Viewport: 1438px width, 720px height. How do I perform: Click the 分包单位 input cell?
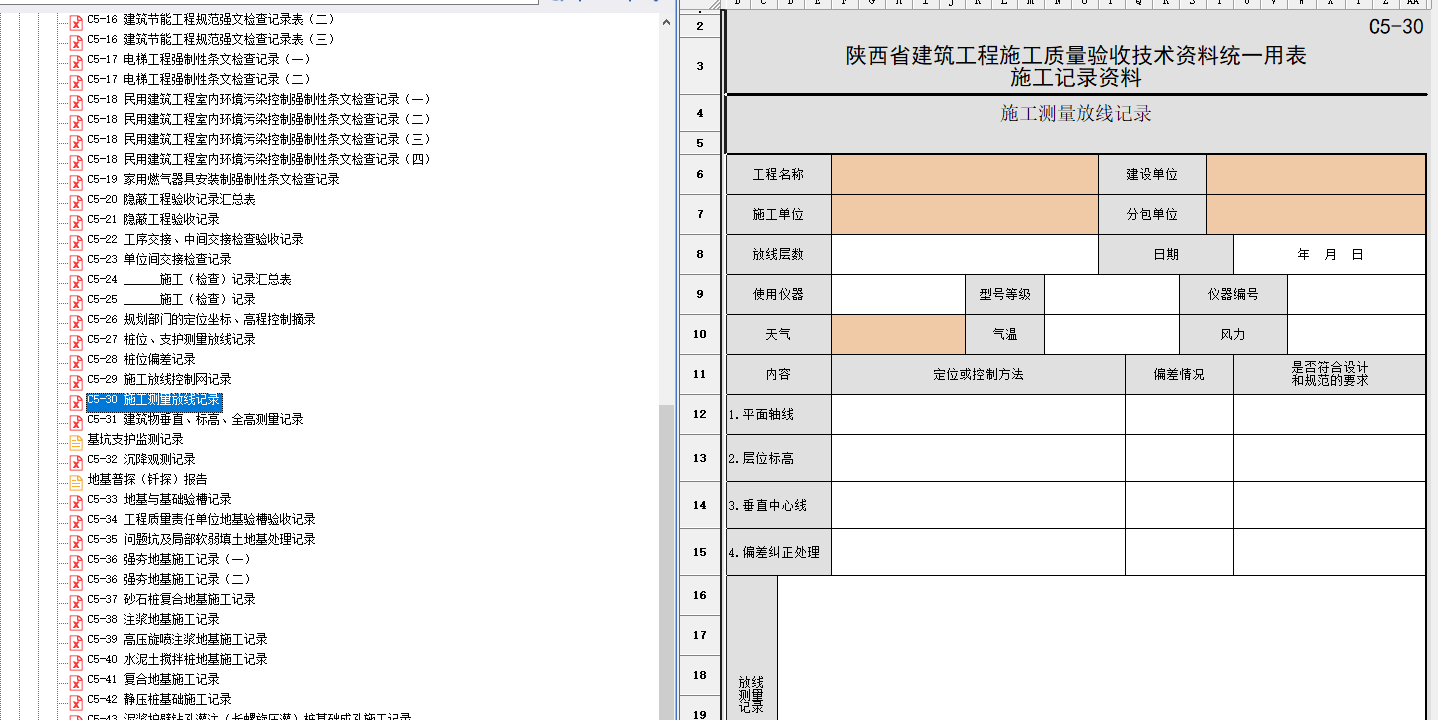click(1316, 214)
